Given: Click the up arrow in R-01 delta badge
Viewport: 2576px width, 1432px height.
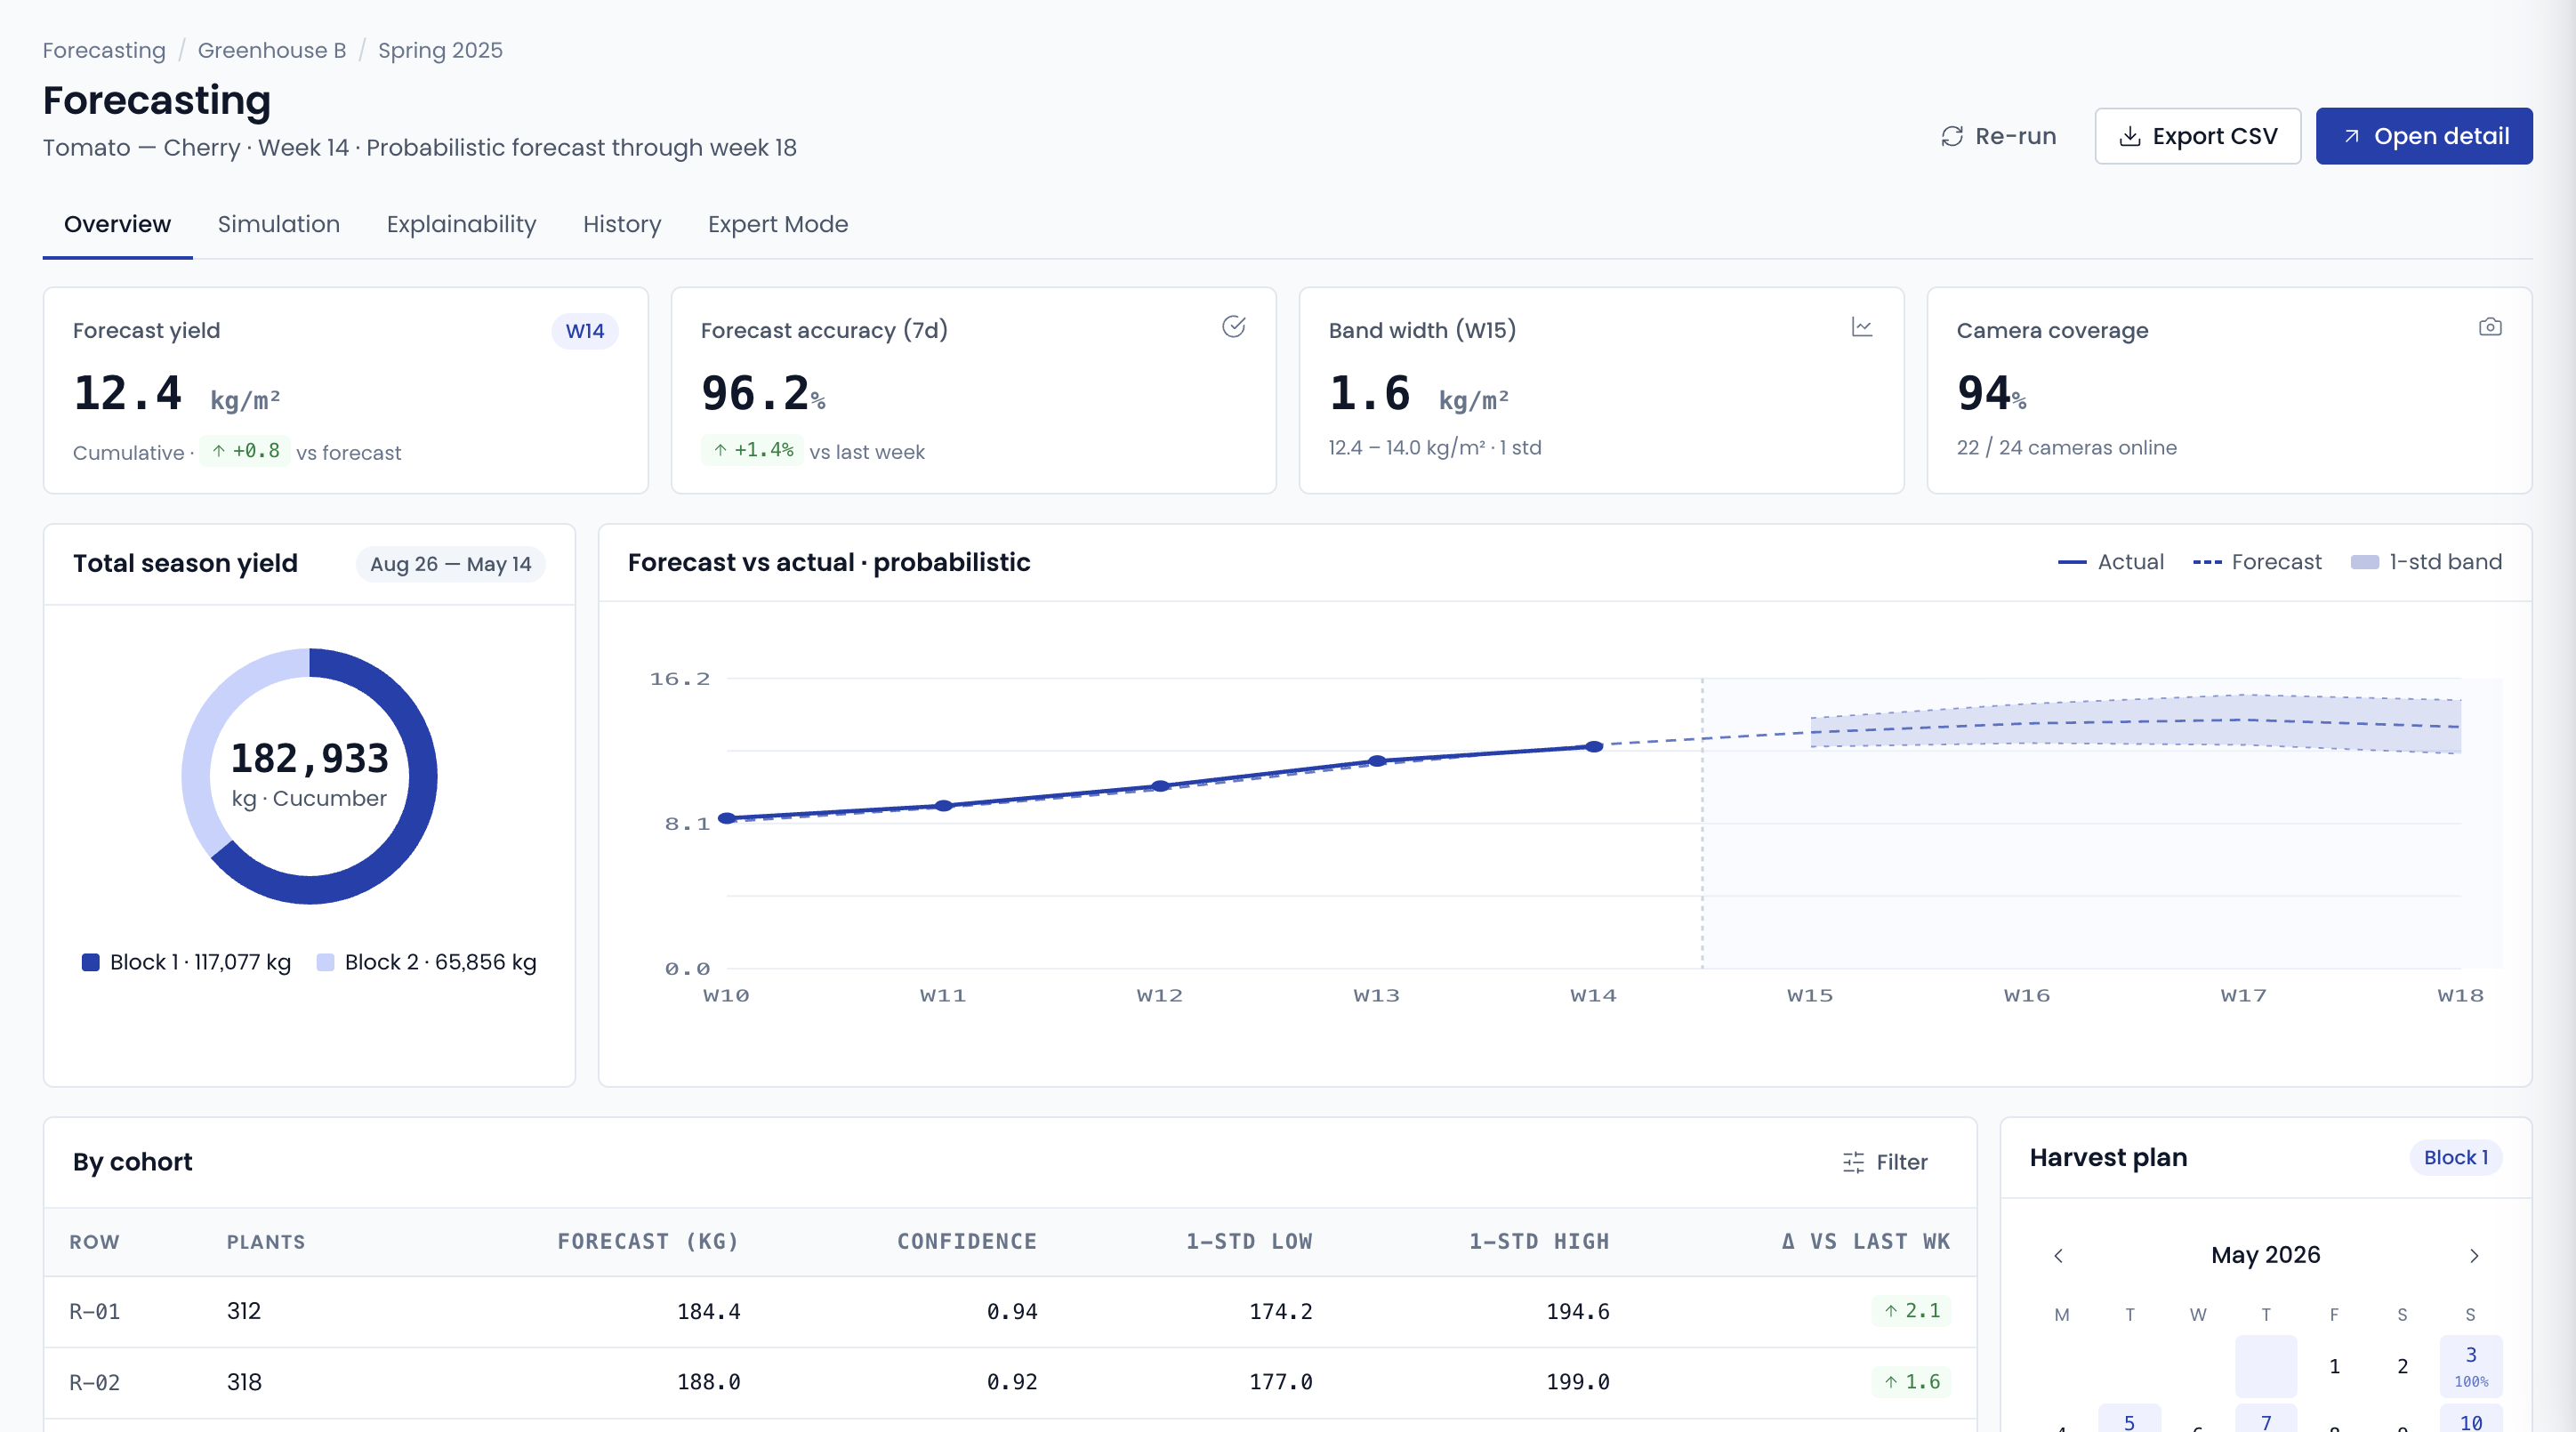Looking at the screenshot, I should tap(1890, 1311).
